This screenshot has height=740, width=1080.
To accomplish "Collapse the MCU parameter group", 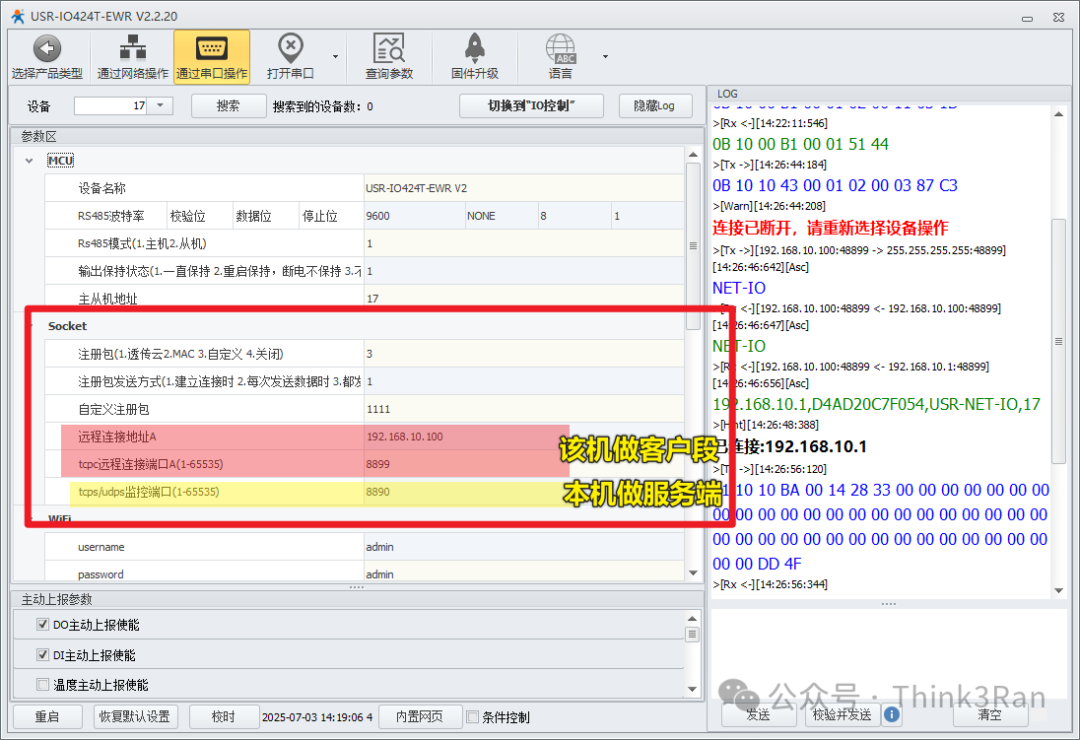I will click(x=29, y=161).
